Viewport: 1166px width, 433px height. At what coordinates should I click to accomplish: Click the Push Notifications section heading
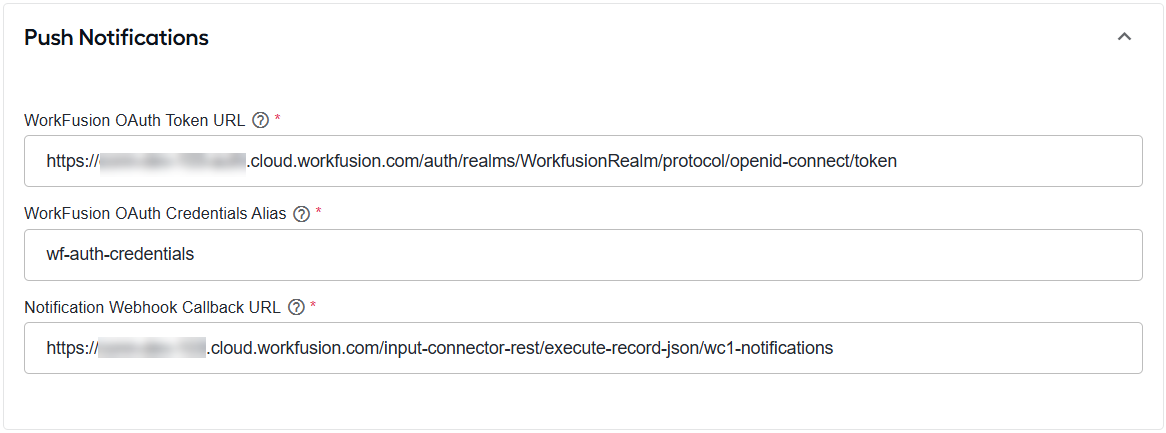(116, 37)
